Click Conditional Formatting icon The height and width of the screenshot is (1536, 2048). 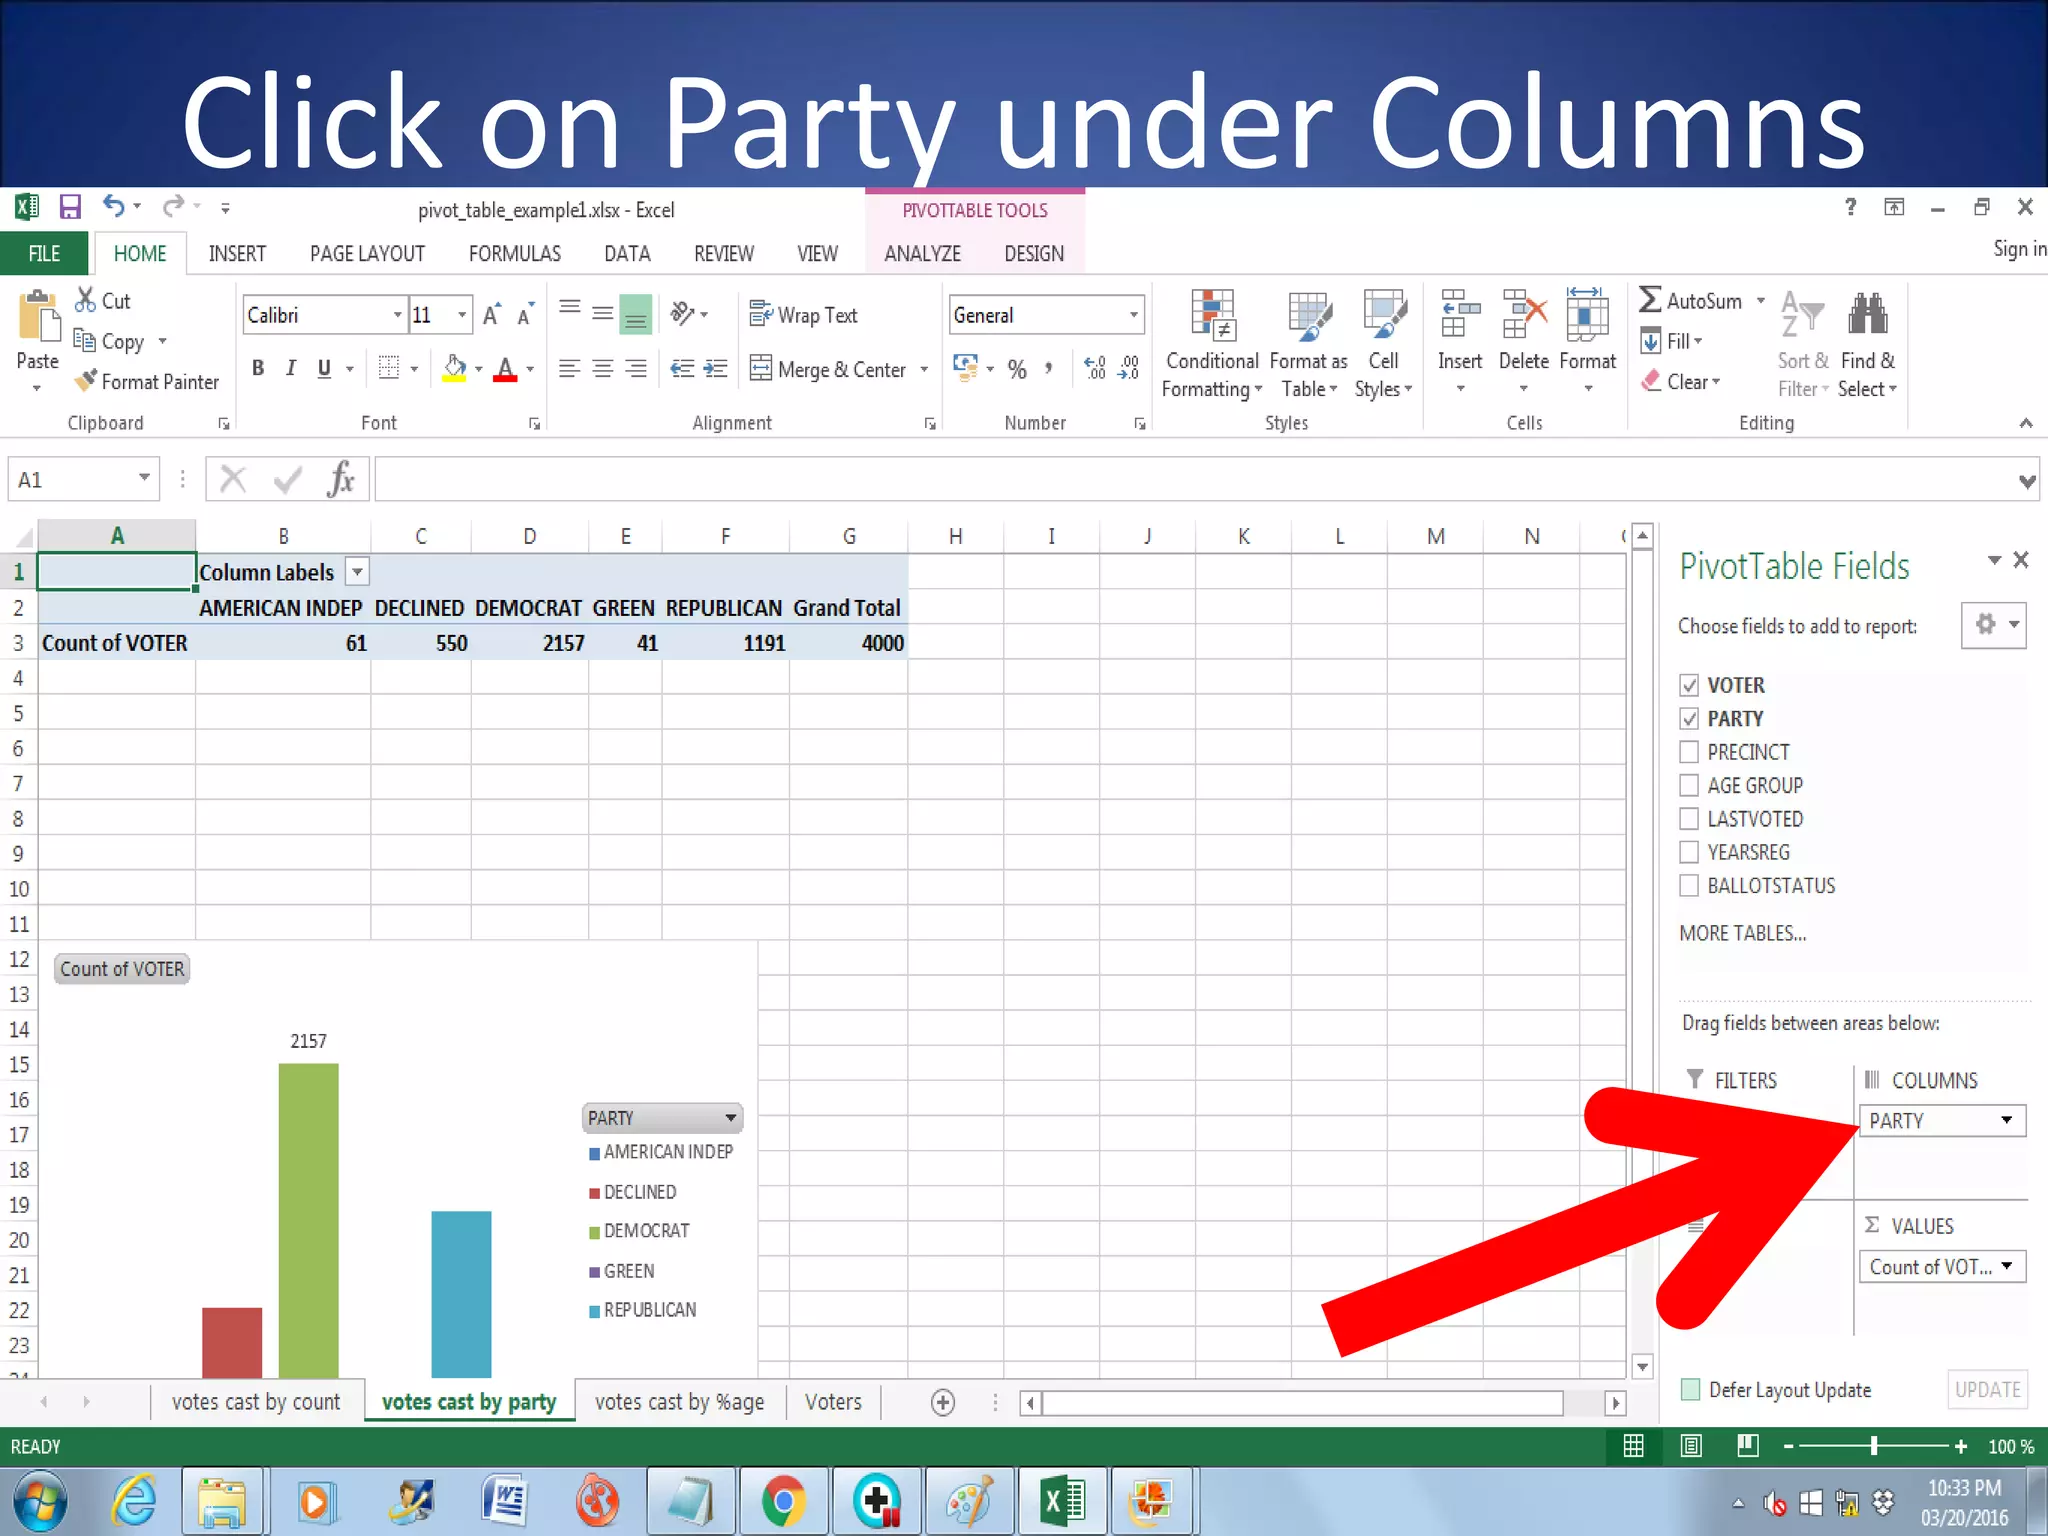pyautogui.click(x=1213, y=313)
